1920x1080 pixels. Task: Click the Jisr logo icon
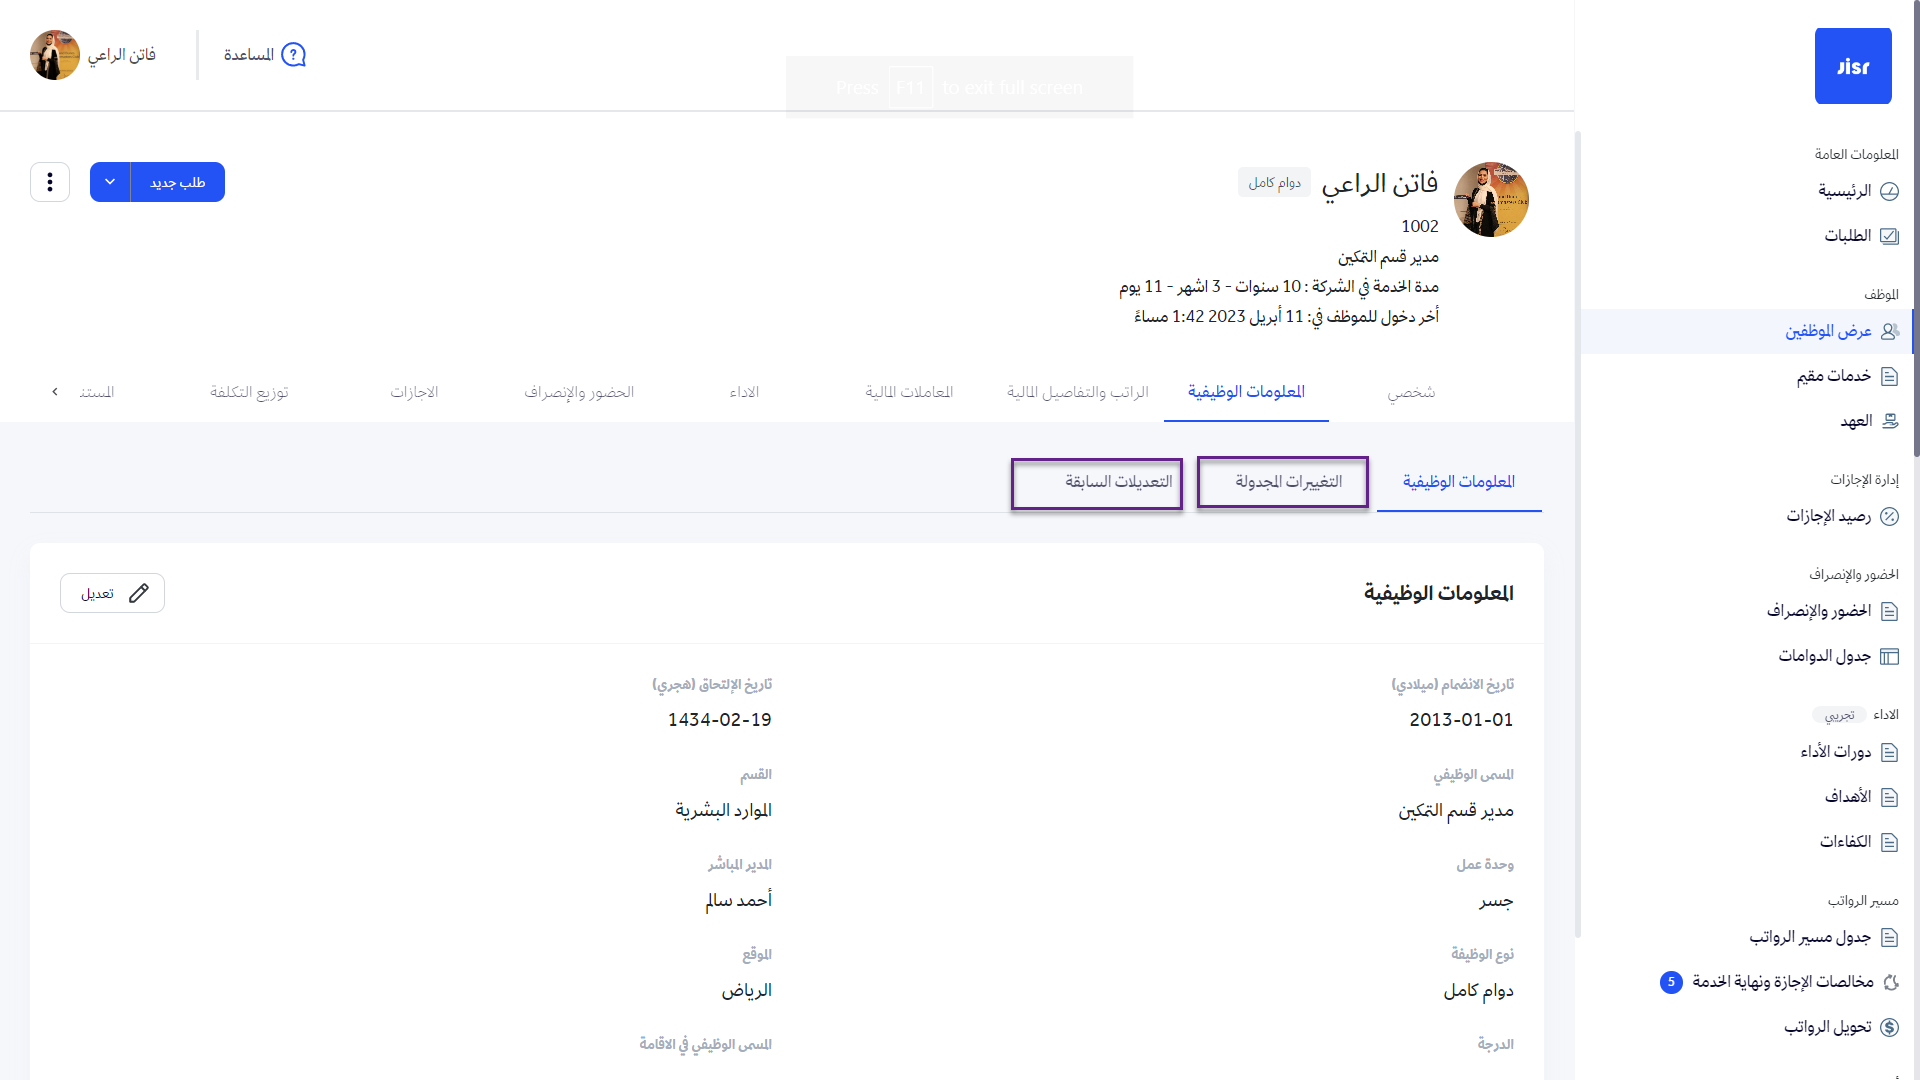coord(1853,66)
